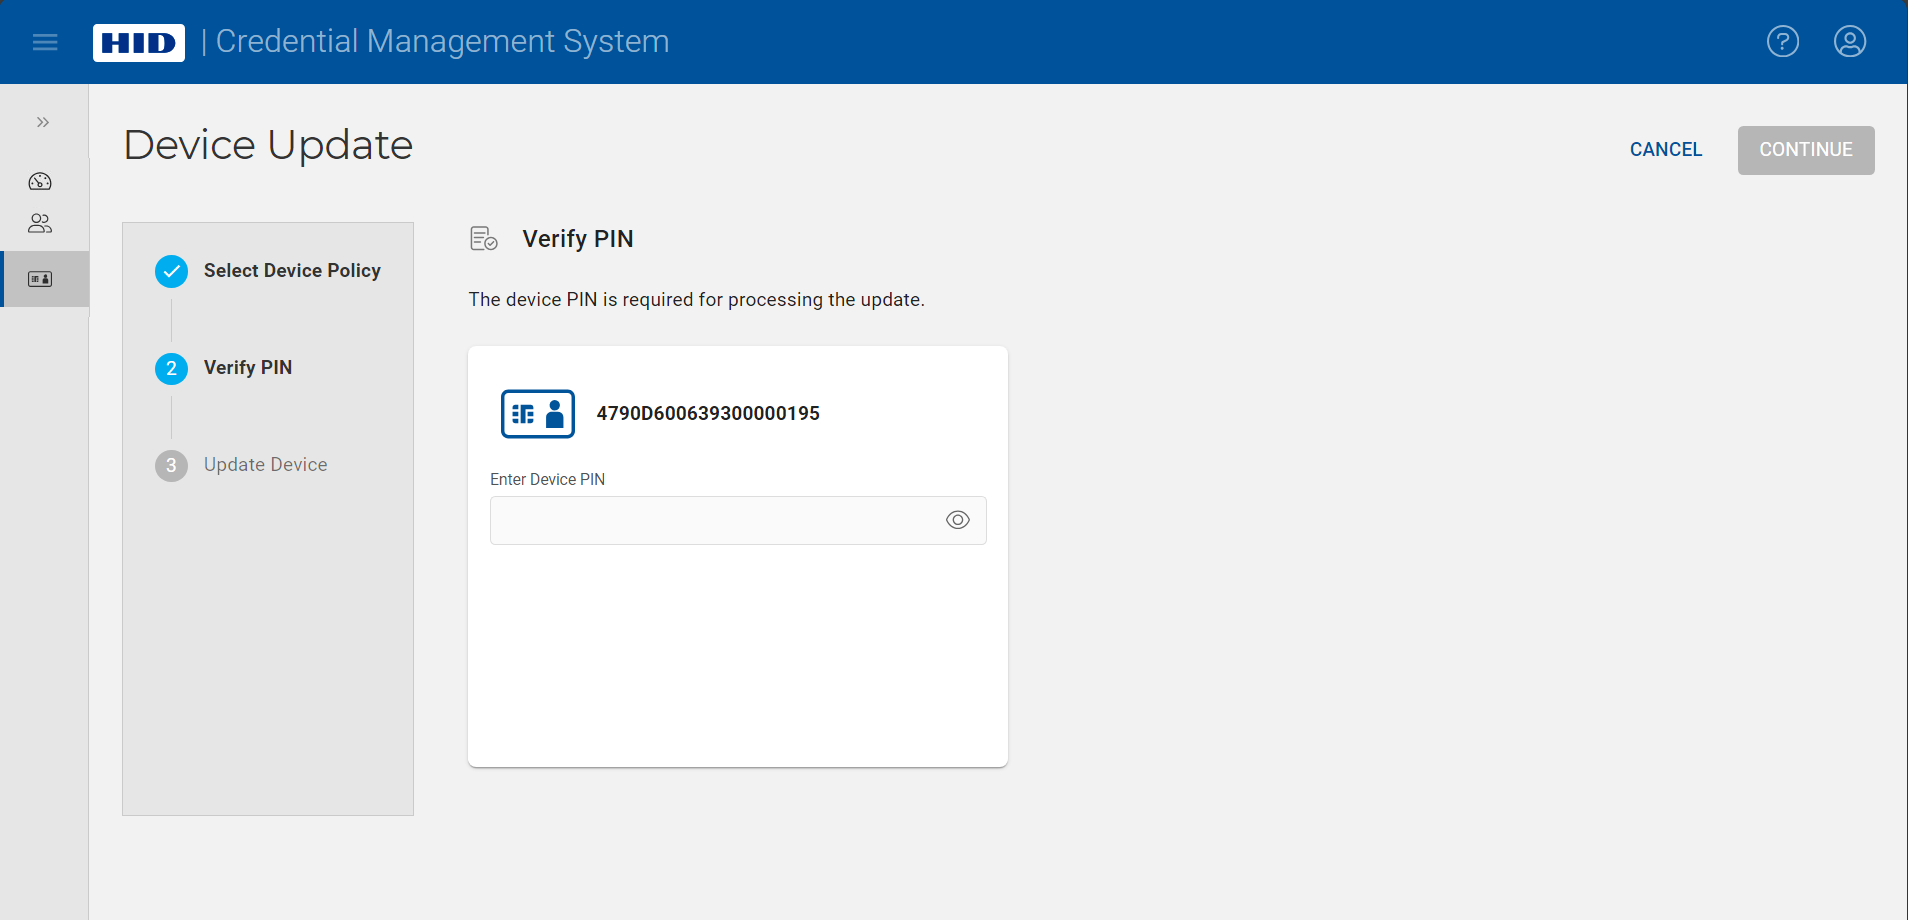The height and width of the screenshot is (920, 1908).
Task: Open the hamburger navigation menu
Action: point(45,42)
